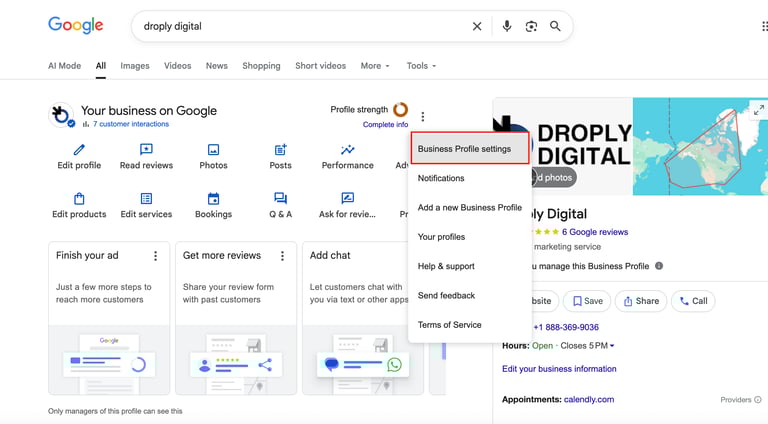Switch to the Images tab
This screenshot has width=768, height=424.
click(x=135, y=66)
